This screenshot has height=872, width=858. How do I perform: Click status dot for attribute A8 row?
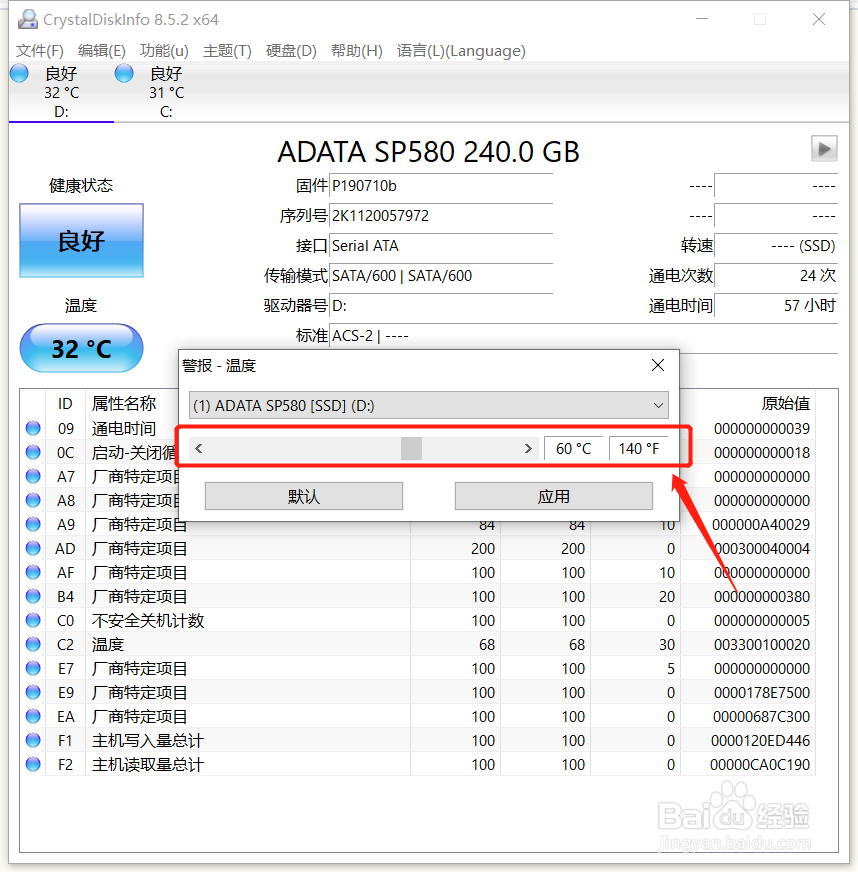(33, 500)
